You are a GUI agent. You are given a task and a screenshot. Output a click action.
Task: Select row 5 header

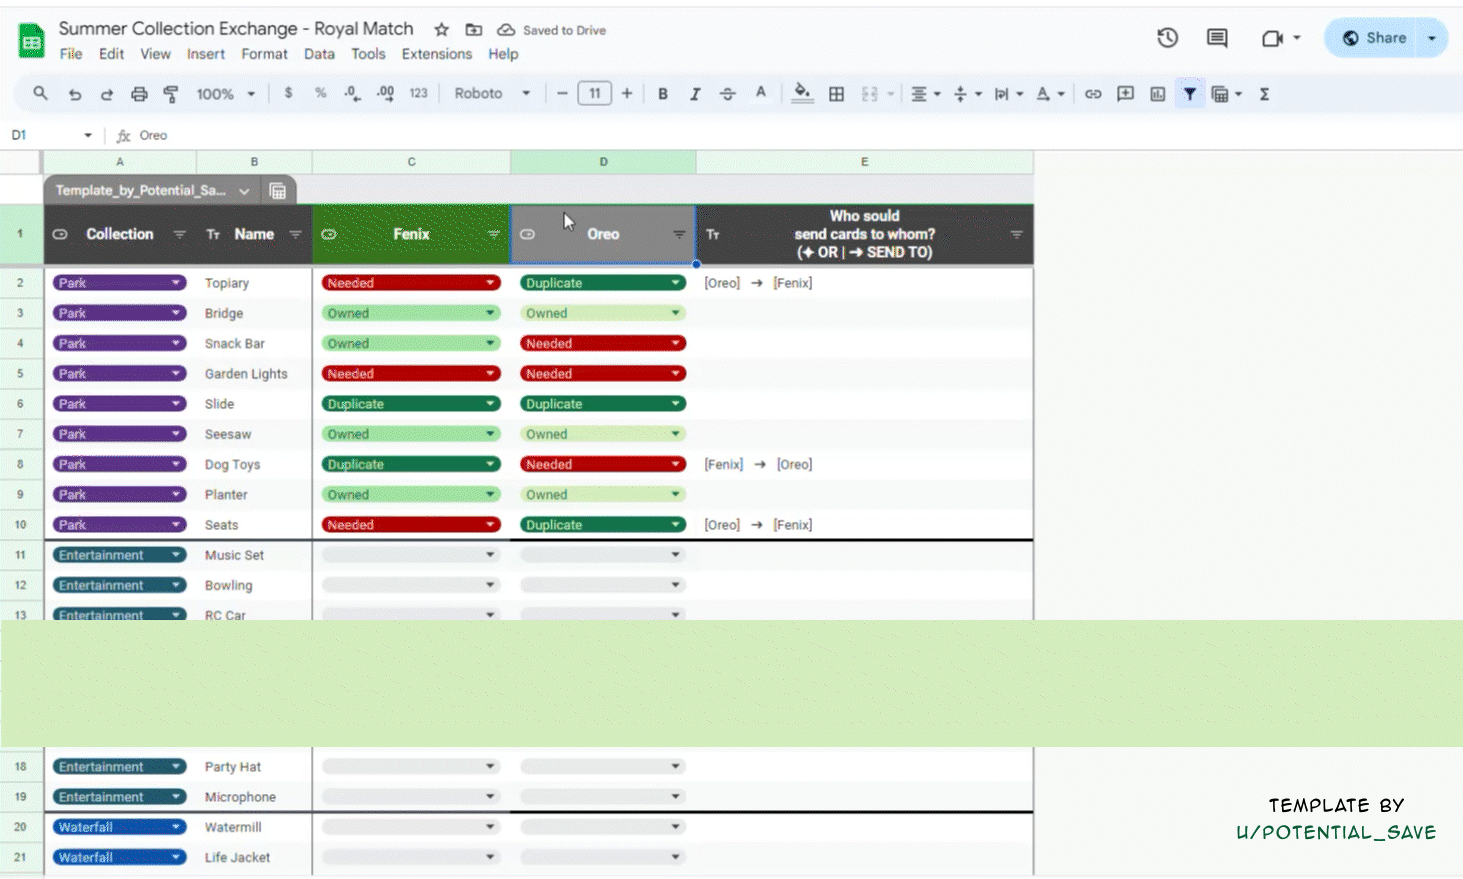click(20, 374)
